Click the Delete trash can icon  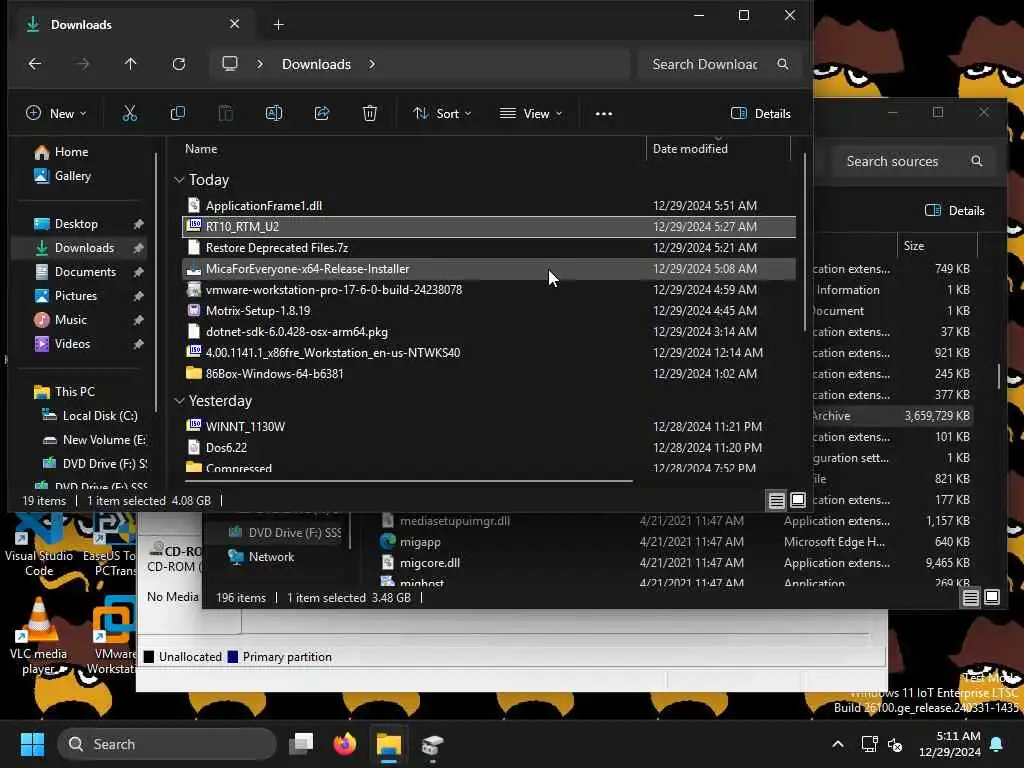(x=370, y=114)
